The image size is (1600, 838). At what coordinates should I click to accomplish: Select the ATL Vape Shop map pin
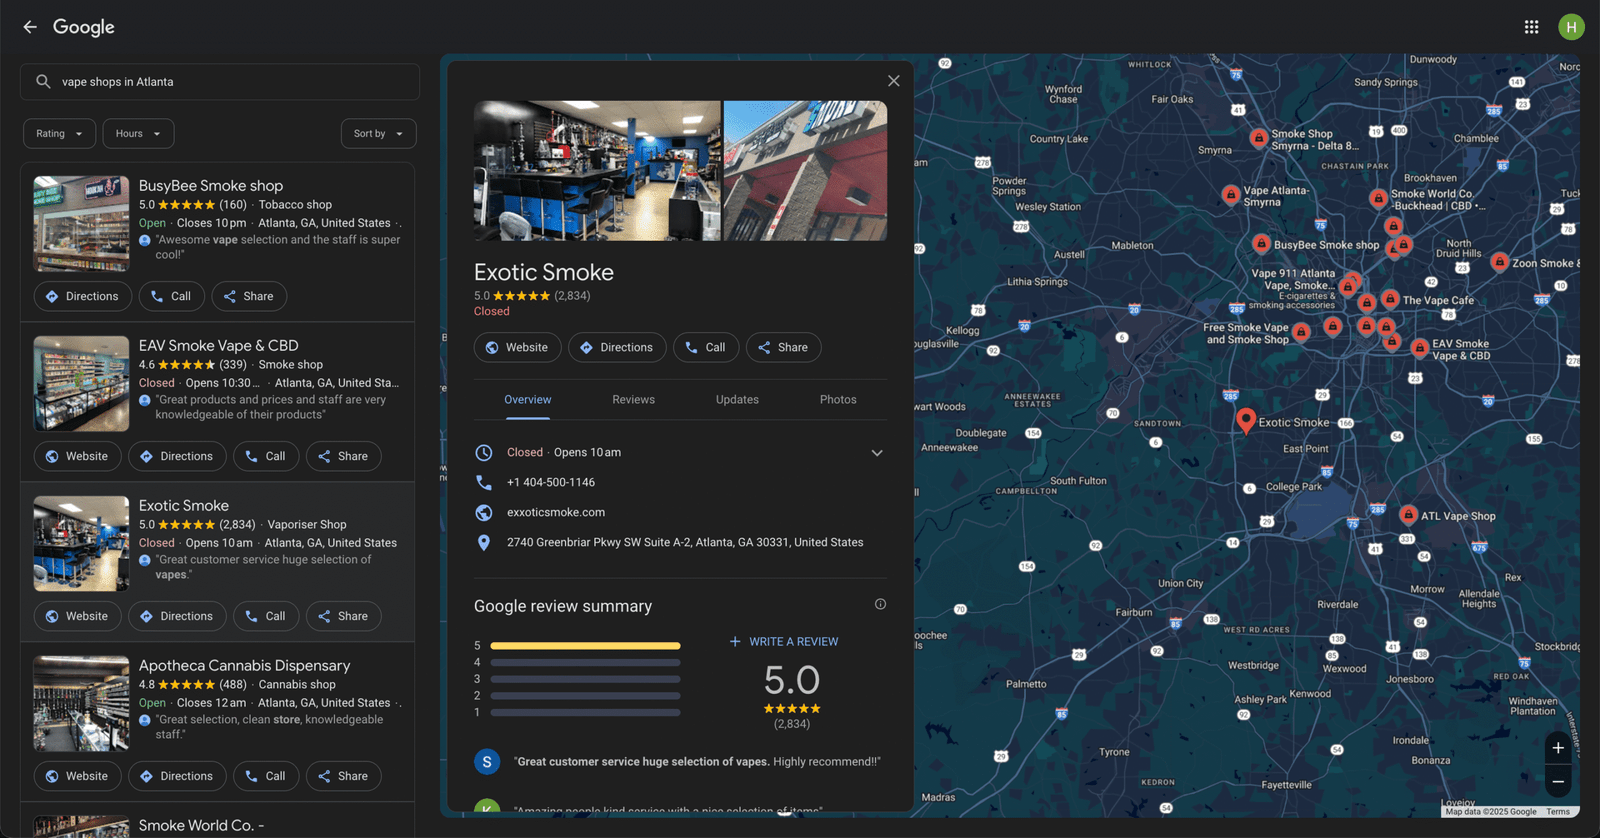point(1408,515)
